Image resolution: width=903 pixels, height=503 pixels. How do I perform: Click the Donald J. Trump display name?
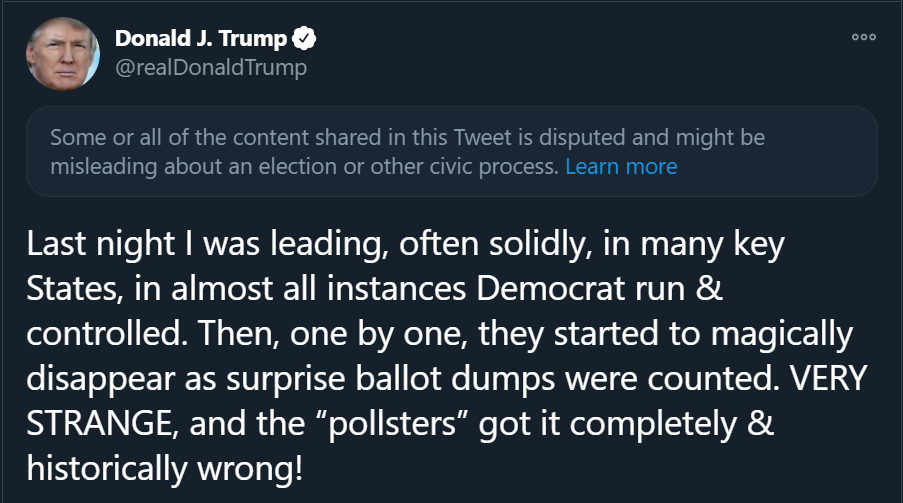tap(200, 39)
